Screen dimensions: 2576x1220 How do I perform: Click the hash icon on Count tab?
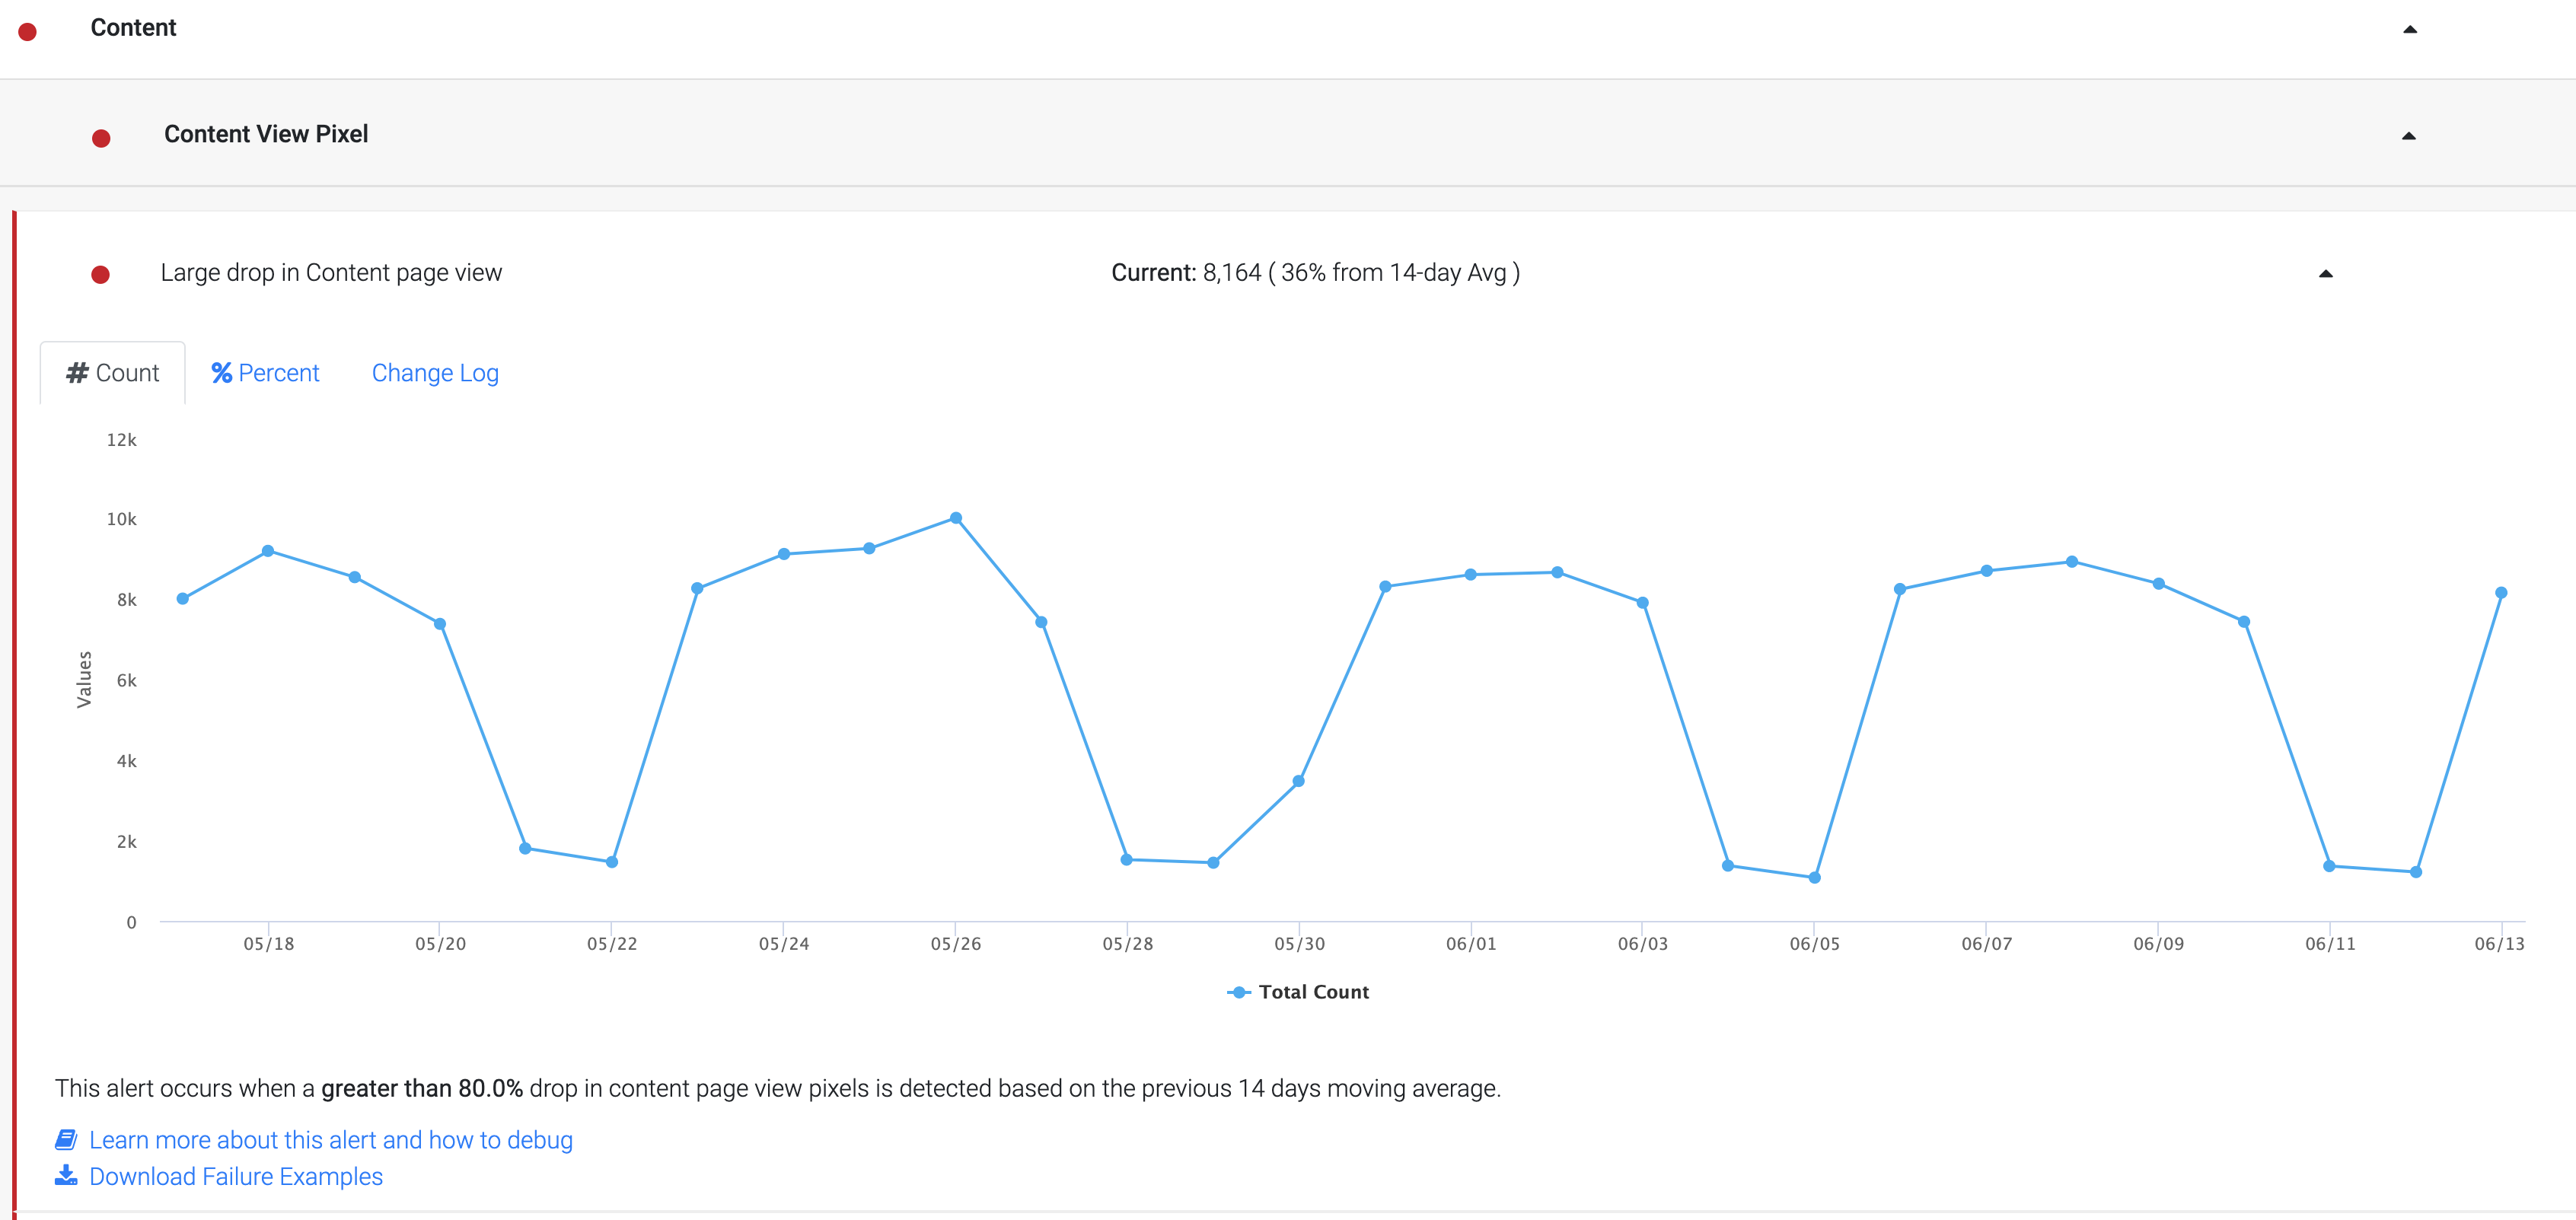click(77, 373)
